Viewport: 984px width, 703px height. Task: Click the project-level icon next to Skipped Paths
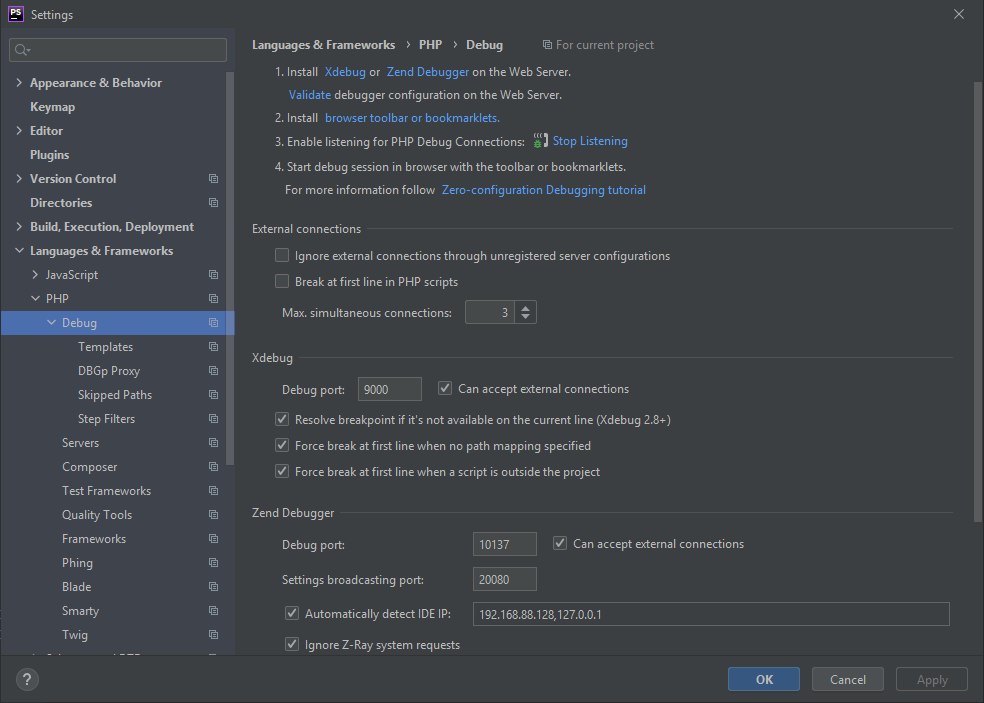(213, 395)
